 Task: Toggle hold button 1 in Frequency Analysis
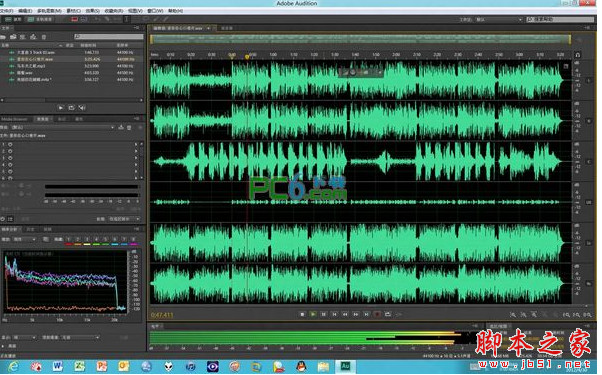(68, 240)
